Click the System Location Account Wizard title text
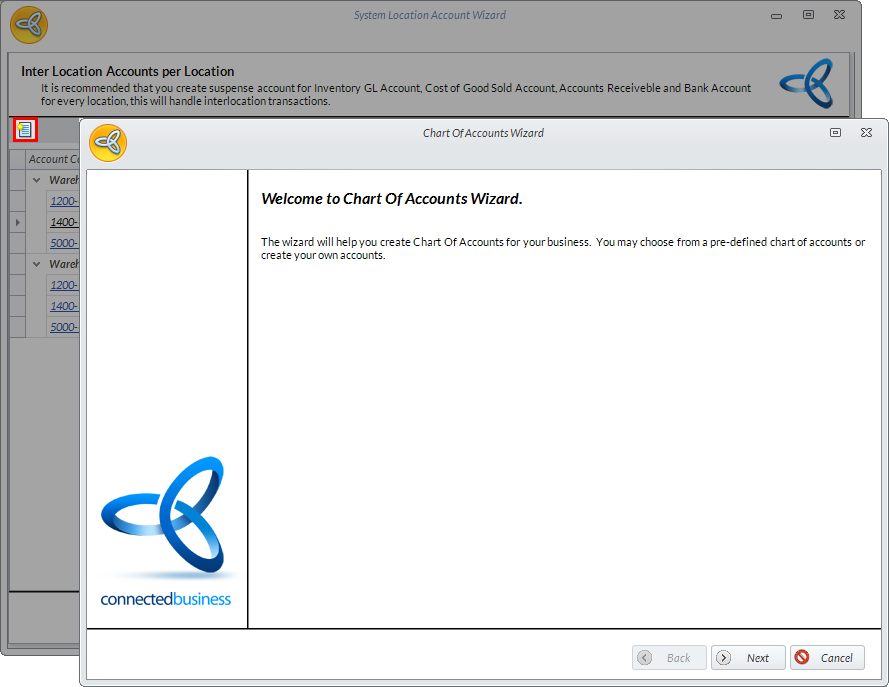Image resolution: width=889 pixels, height=687 pixels. (x=430, y=15)
